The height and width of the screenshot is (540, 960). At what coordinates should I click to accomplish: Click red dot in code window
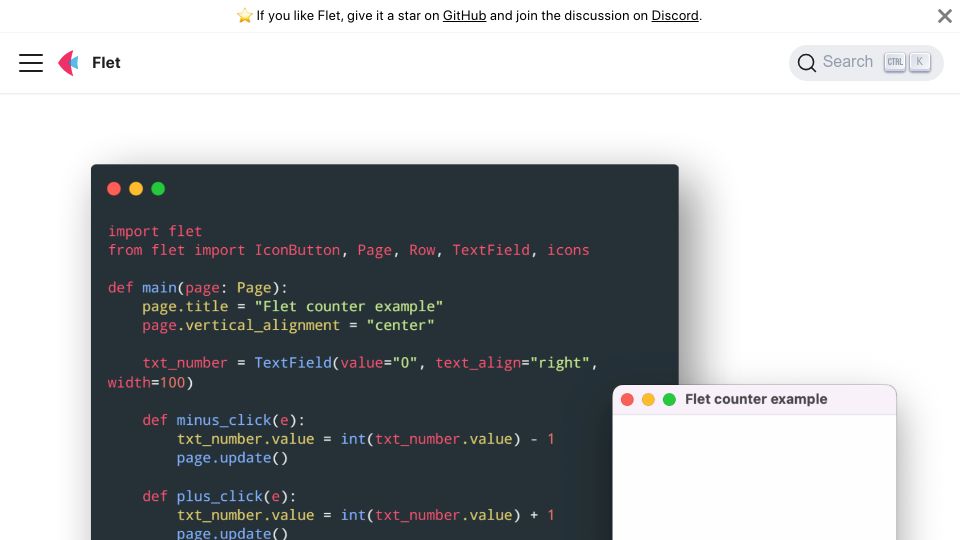point(114,189)
